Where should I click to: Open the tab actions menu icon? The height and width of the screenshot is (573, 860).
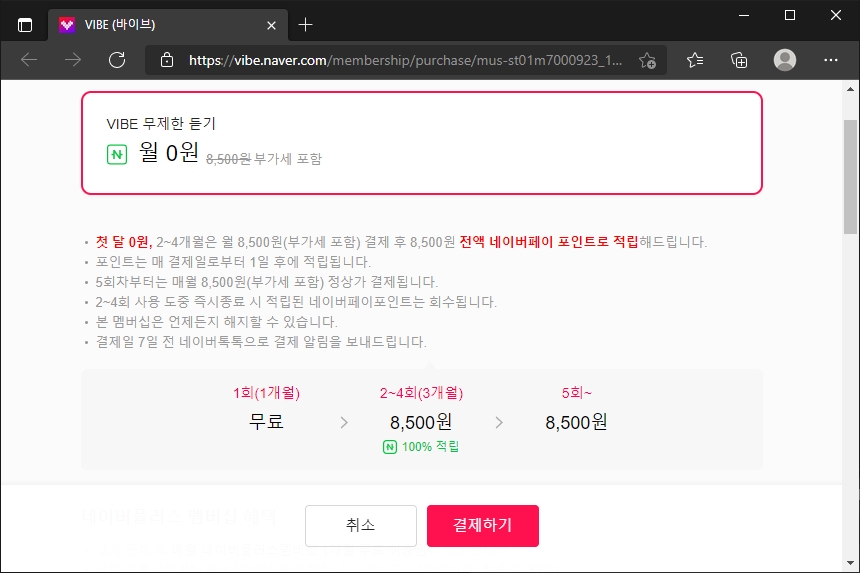(x=25, y=25)
